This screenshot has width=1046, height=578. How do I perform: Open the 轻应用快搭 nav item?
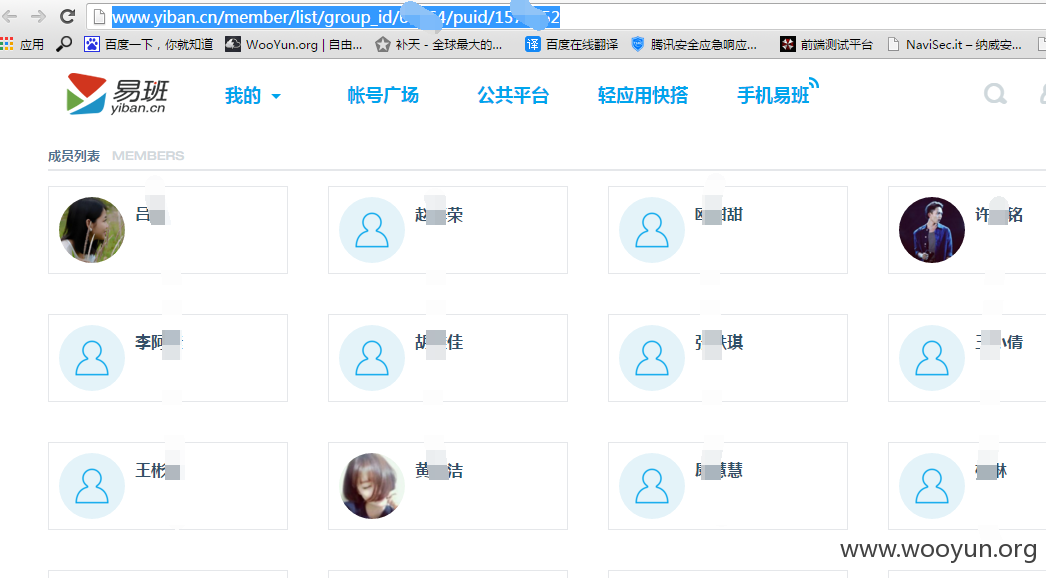tap(642, 95)
